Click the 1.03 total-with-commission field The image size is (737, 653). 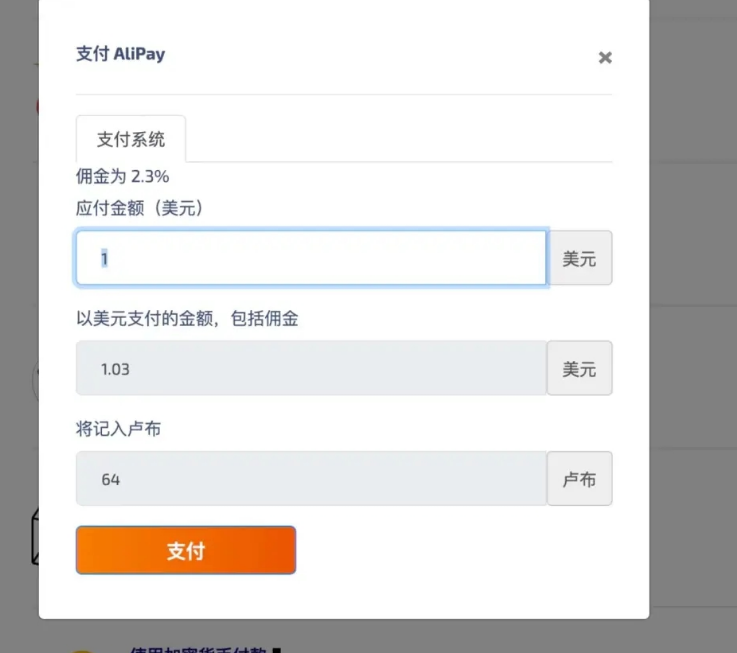point(311,368)
